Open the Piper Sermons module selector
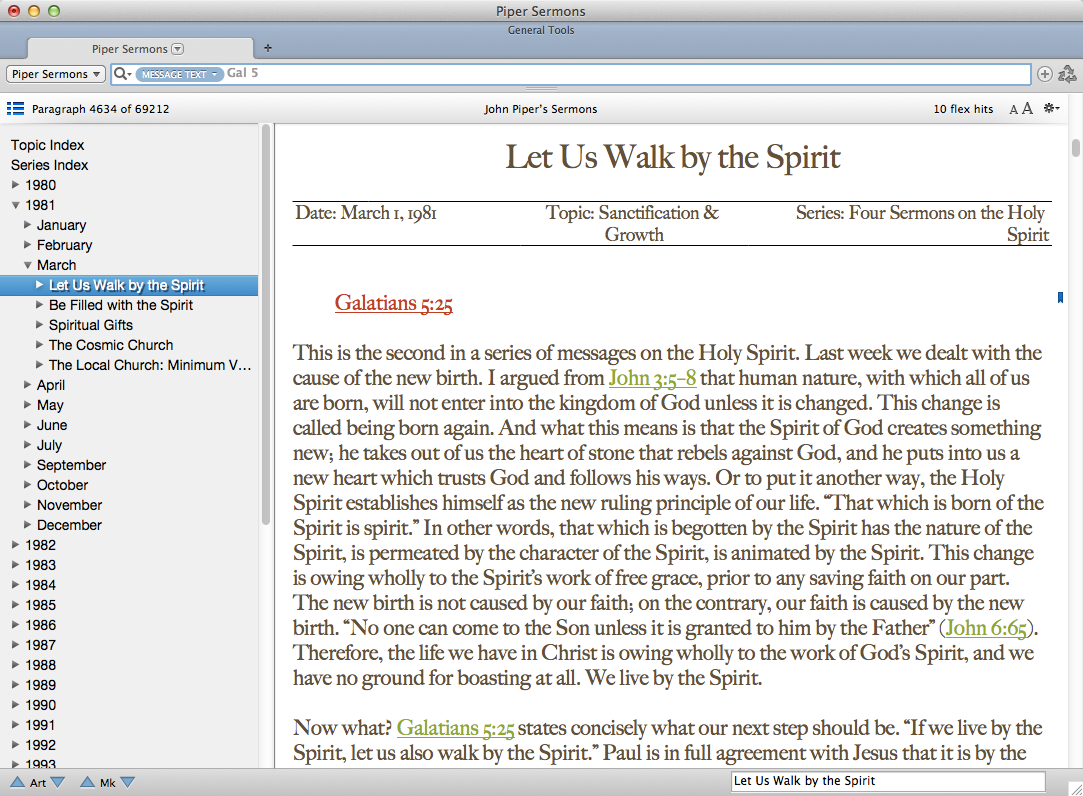 click(56, 74)
